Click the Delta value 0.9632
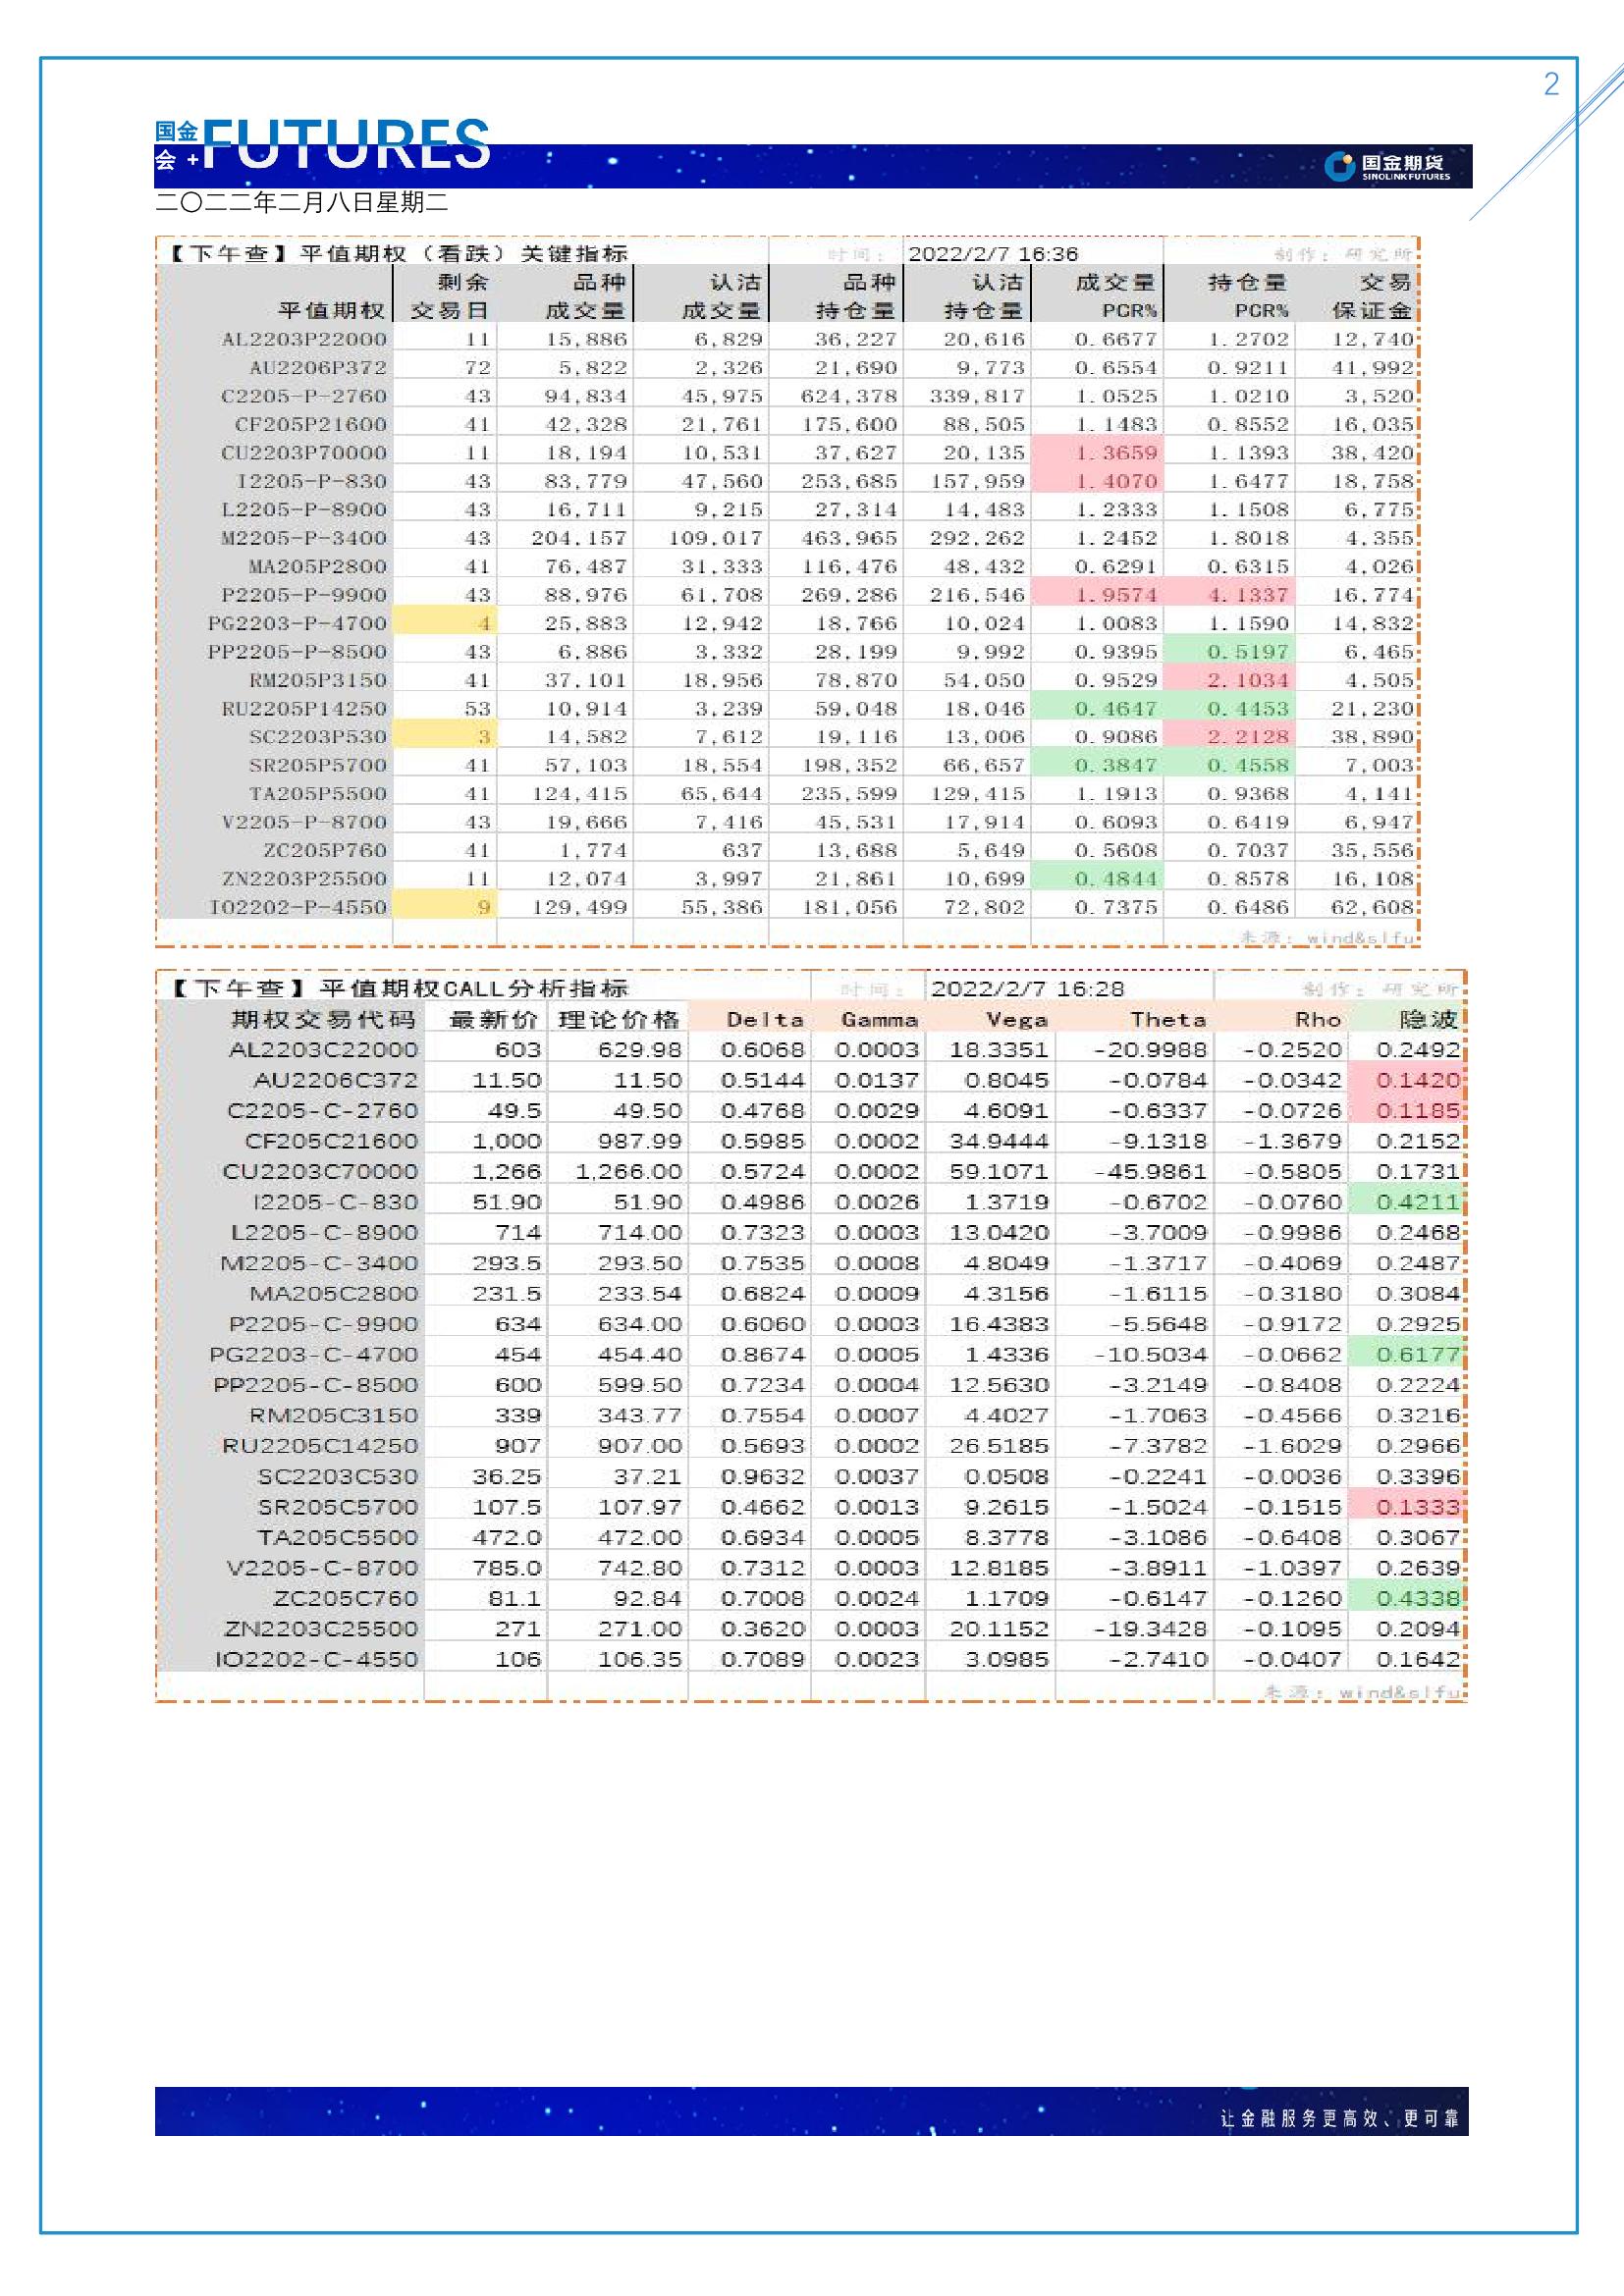Screen dimensions: 1624x2296 point(763,1477)
